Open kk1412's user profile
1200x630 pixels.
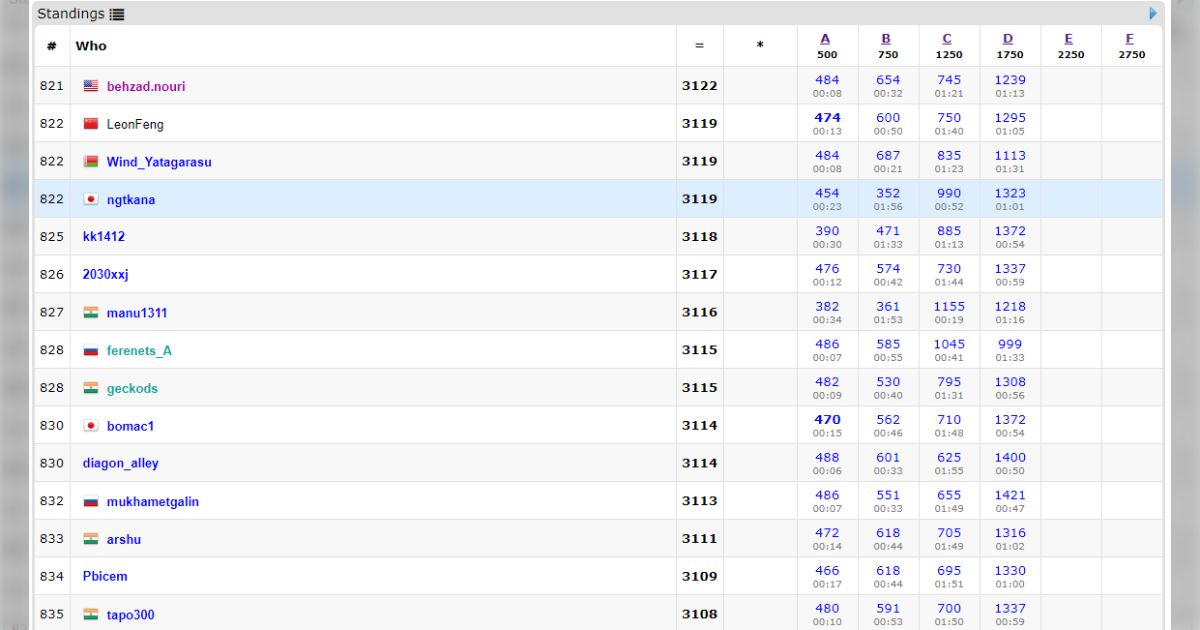tap(104, 237)
